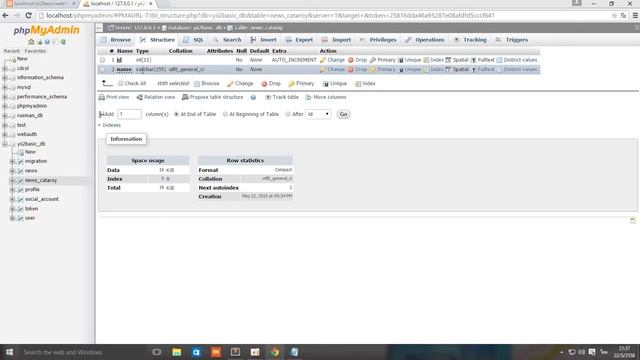
Task: Tick the checkbox for the id column
Action: (x=102, y=60)
